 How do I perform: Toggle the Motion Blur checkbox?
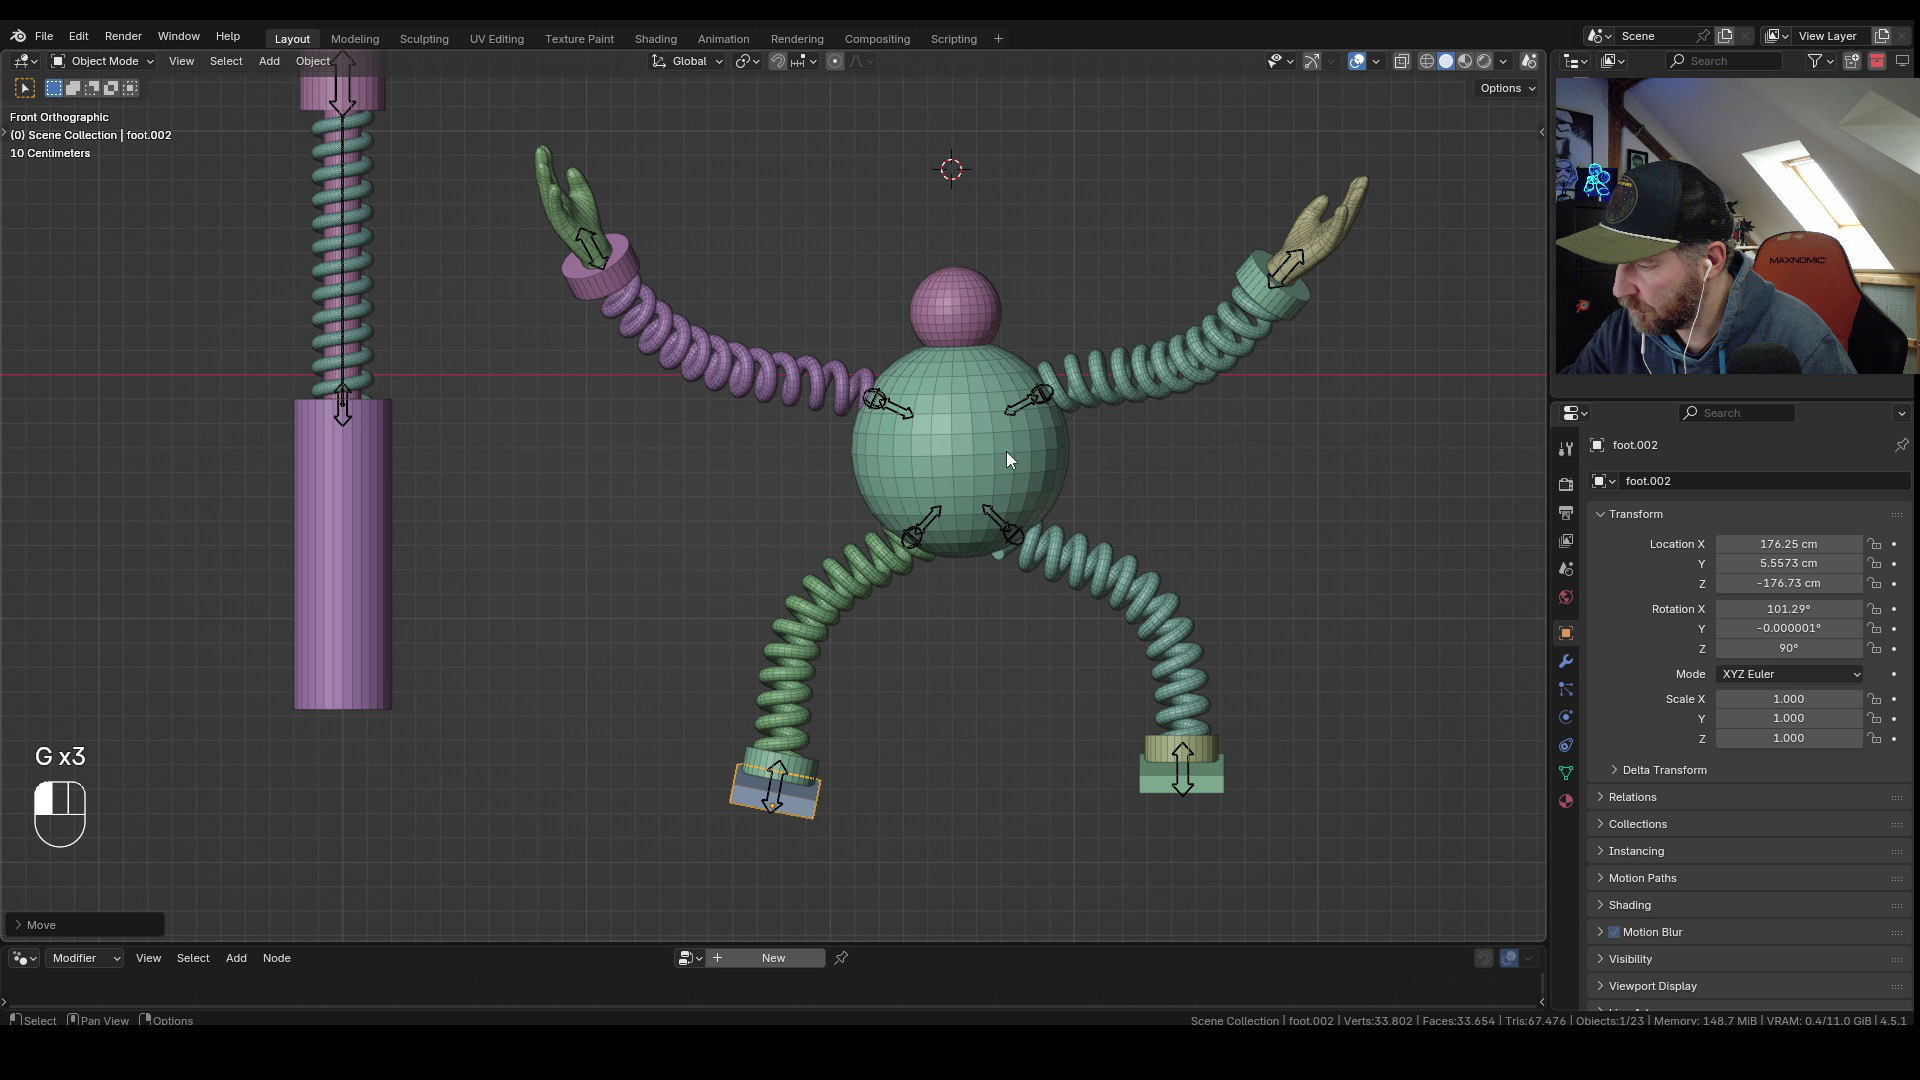pyautogui.click(x=1614, y=932)
